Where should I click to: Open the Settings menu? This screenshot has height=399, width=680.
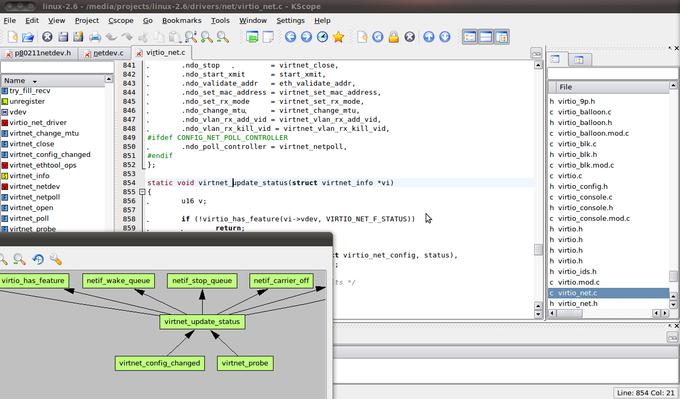[290, 20]
